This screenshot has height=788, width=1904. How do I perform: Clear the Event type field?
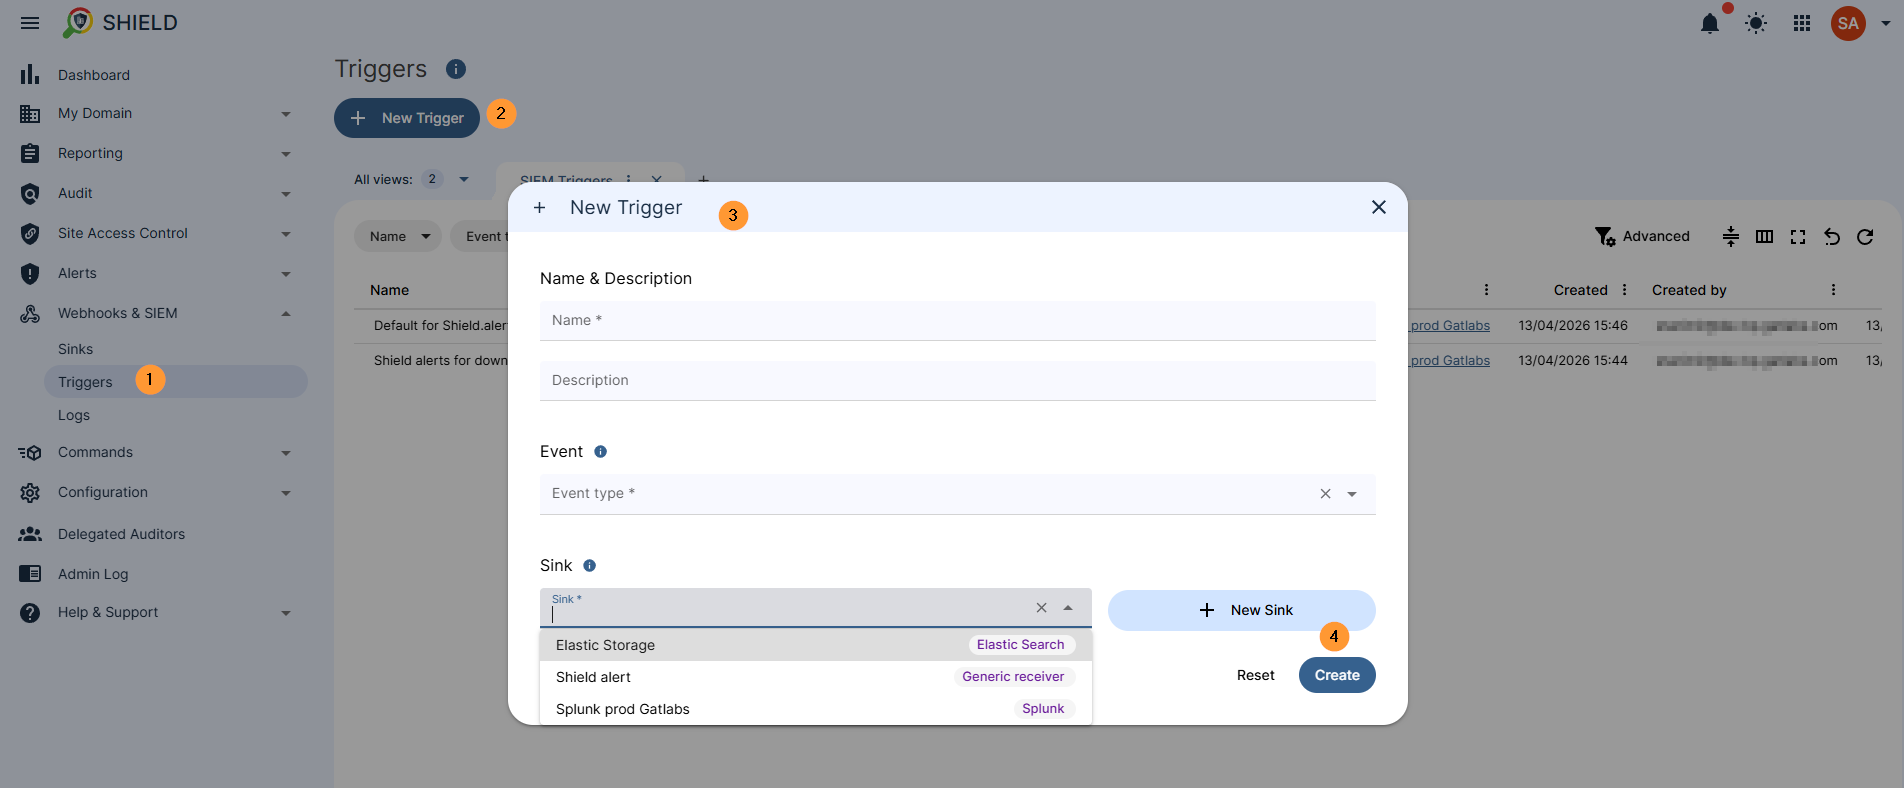1325,494
